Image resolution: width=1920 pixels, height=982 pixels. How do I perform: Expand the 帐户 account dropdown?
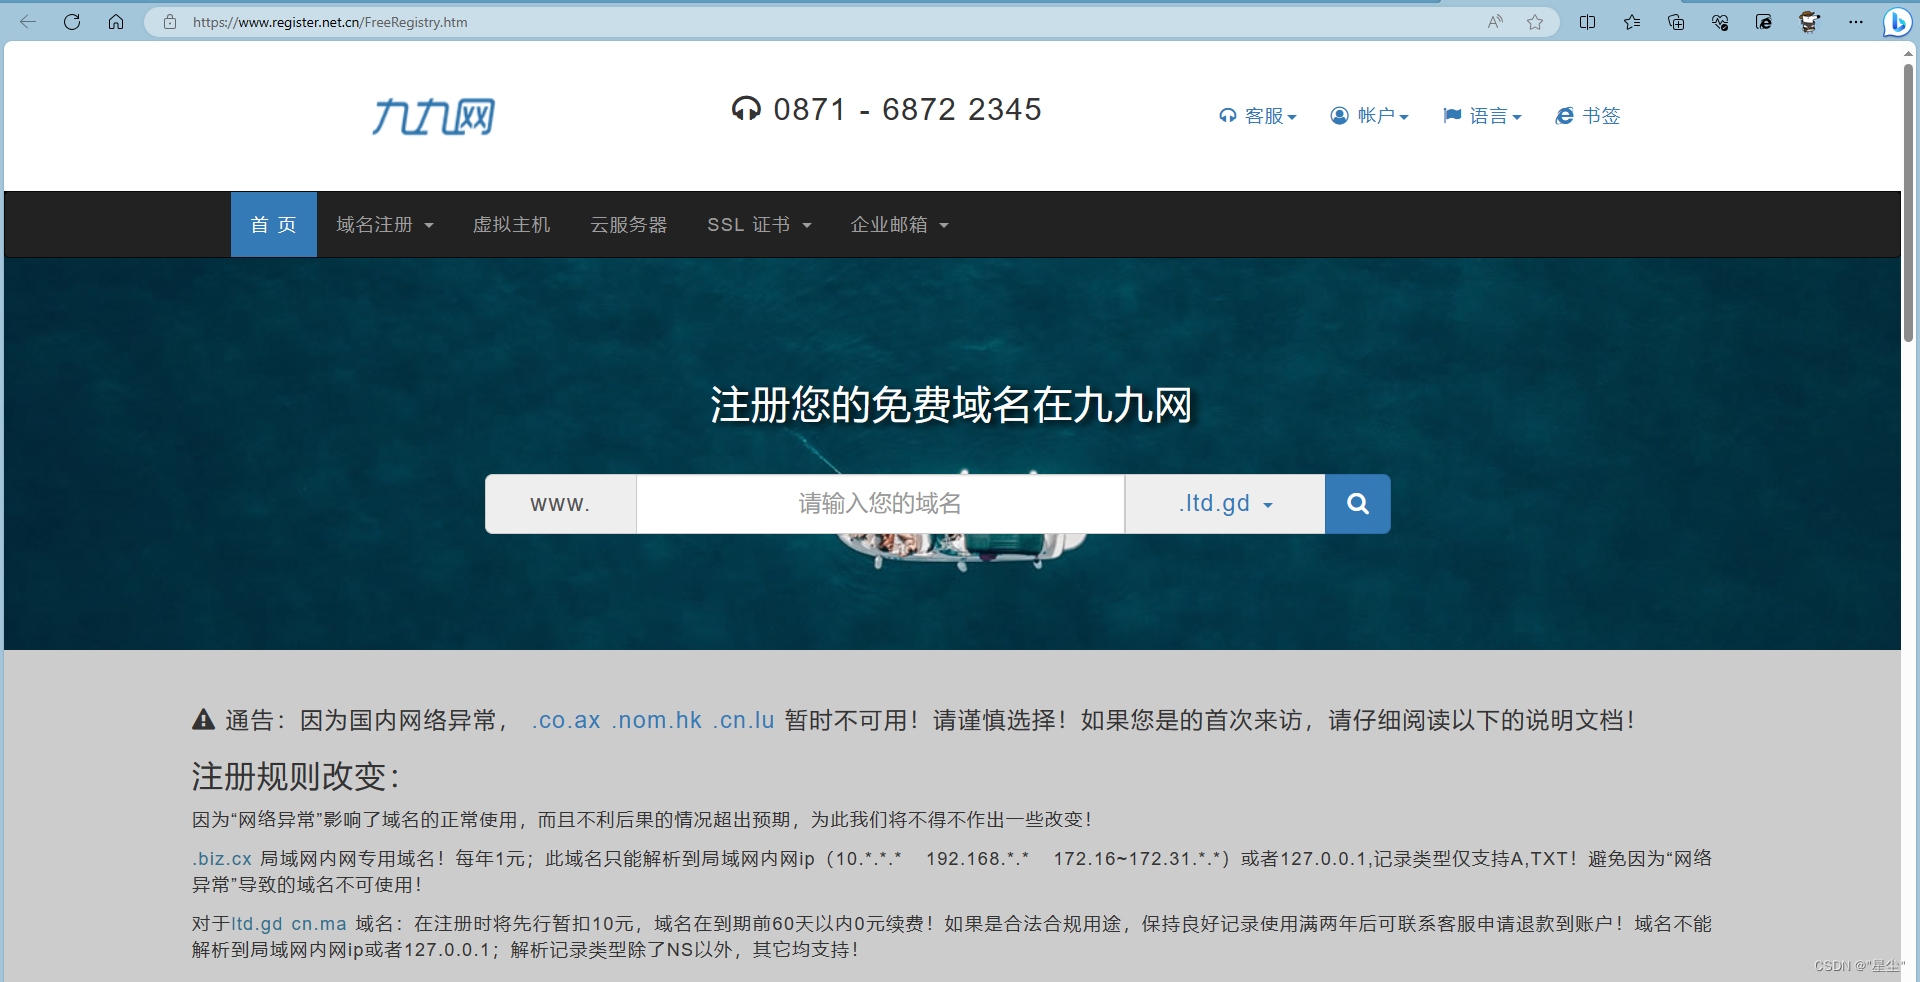1370,116
